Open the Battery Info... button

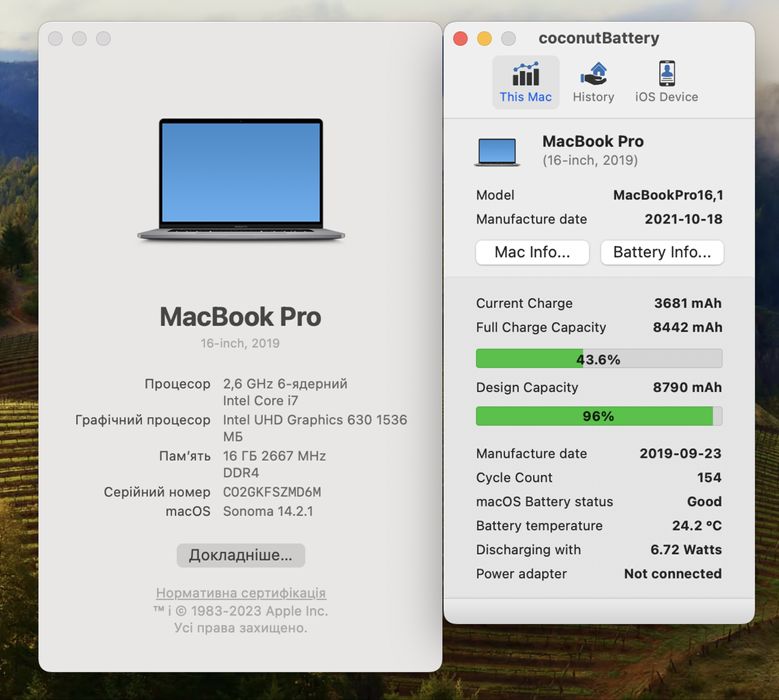tap(662, 252)
